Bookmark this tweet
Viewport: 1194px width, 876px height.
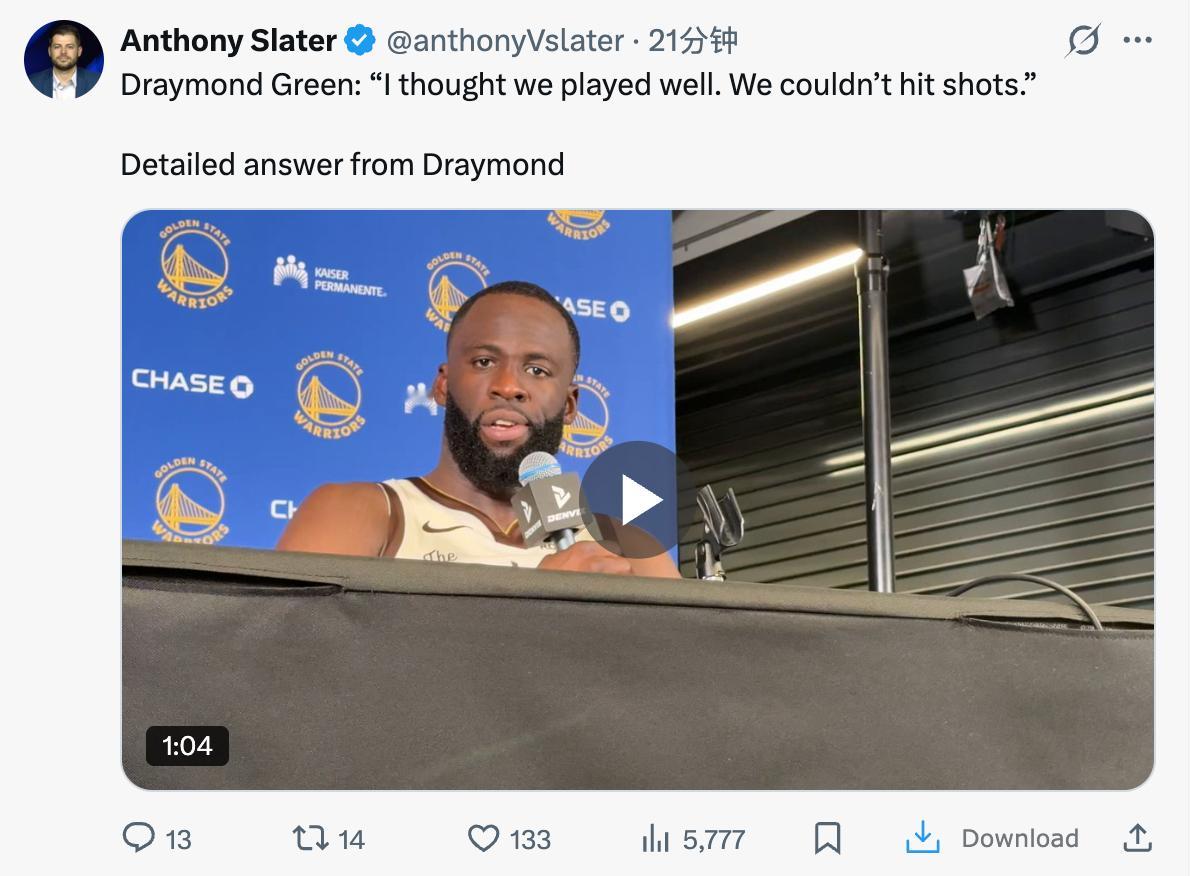tap(828, 838)
